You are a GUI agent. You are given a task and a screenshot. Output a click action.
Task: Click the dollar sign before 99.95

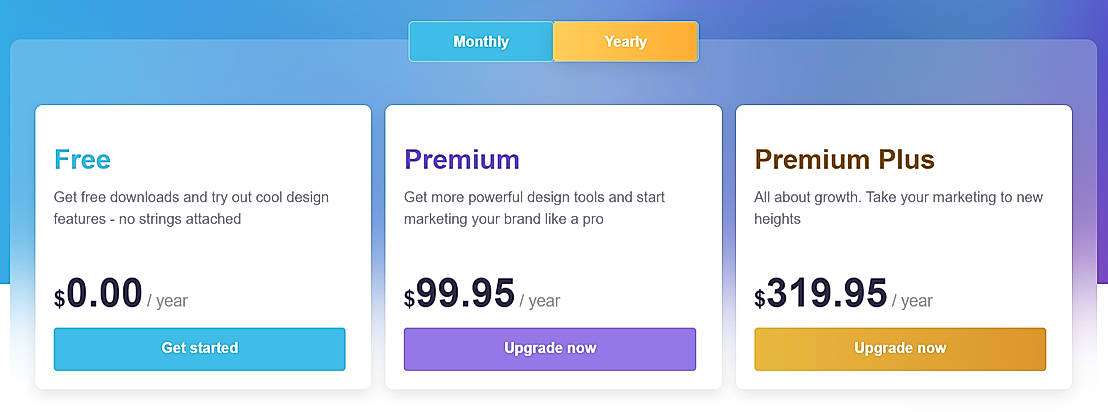pyautogui.click(x=410, y=299)
